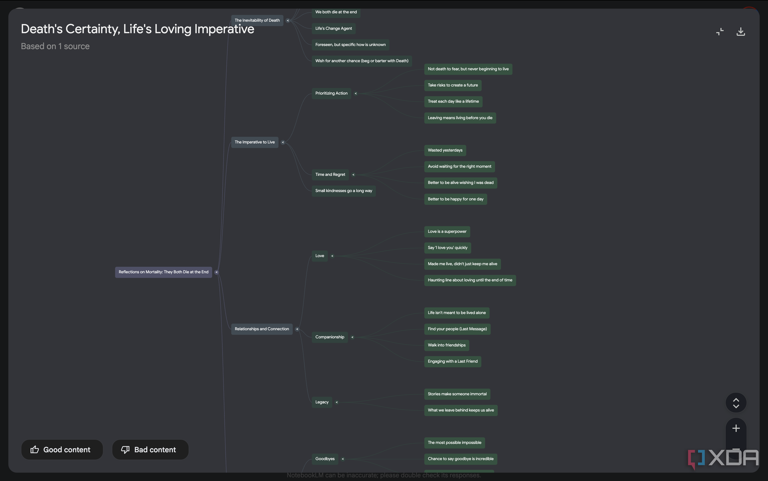This screenshot has width=768, height=481.
Task: Download the mind map
Action: tap(741, 32)
